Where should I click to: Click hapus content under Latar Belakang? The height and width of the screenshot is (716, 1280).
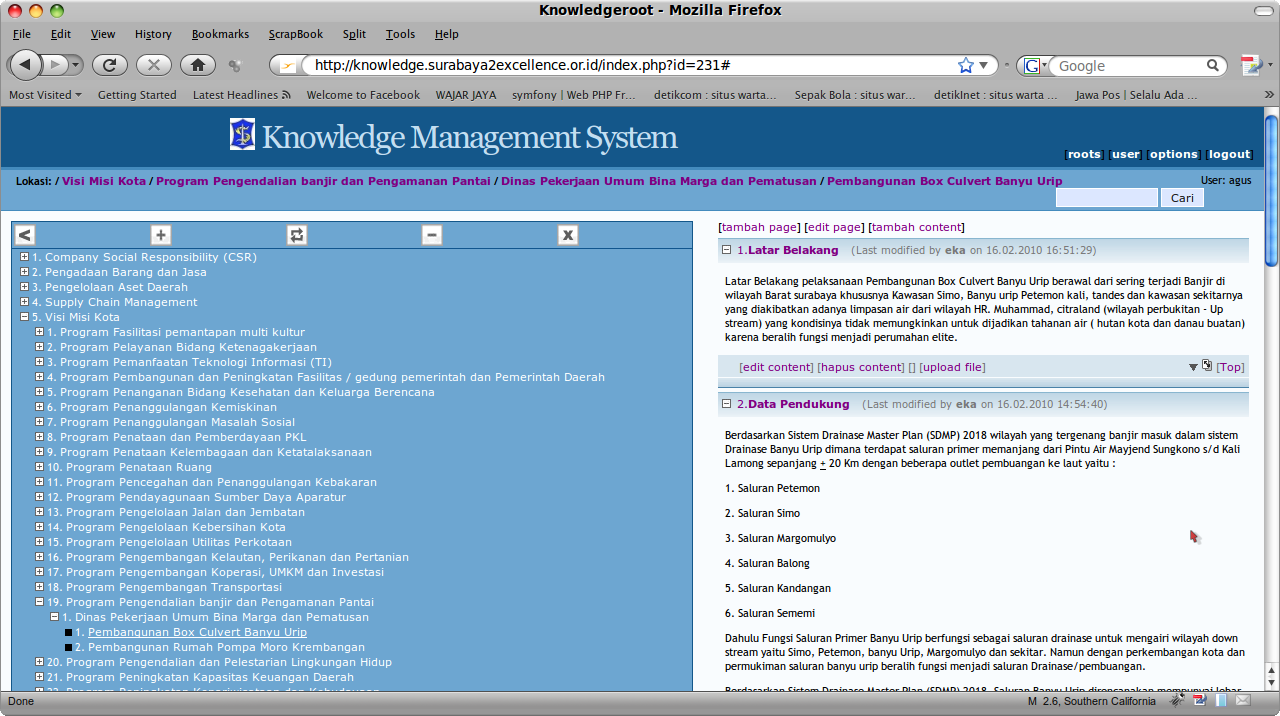[862, 367]
